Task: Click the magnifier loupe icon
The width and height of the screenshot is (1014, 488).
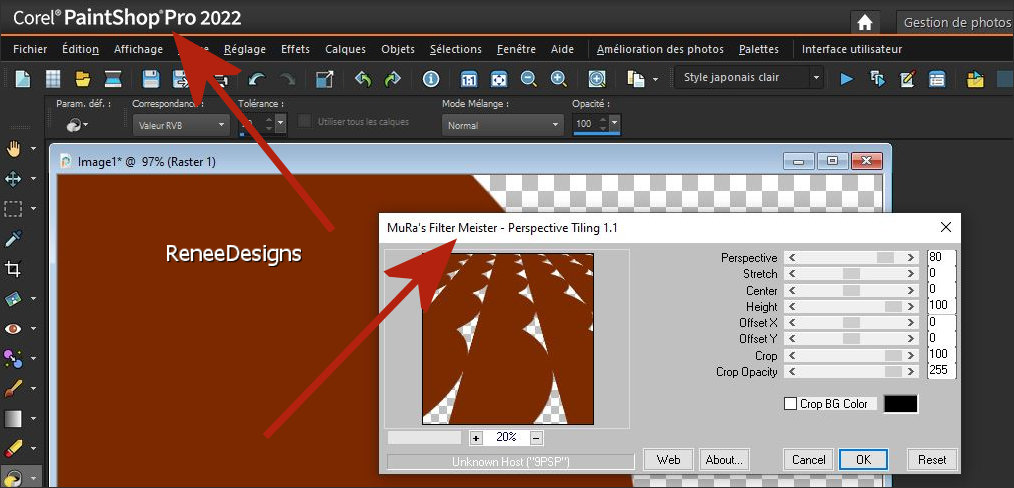Action: click(x=597, y=79)
